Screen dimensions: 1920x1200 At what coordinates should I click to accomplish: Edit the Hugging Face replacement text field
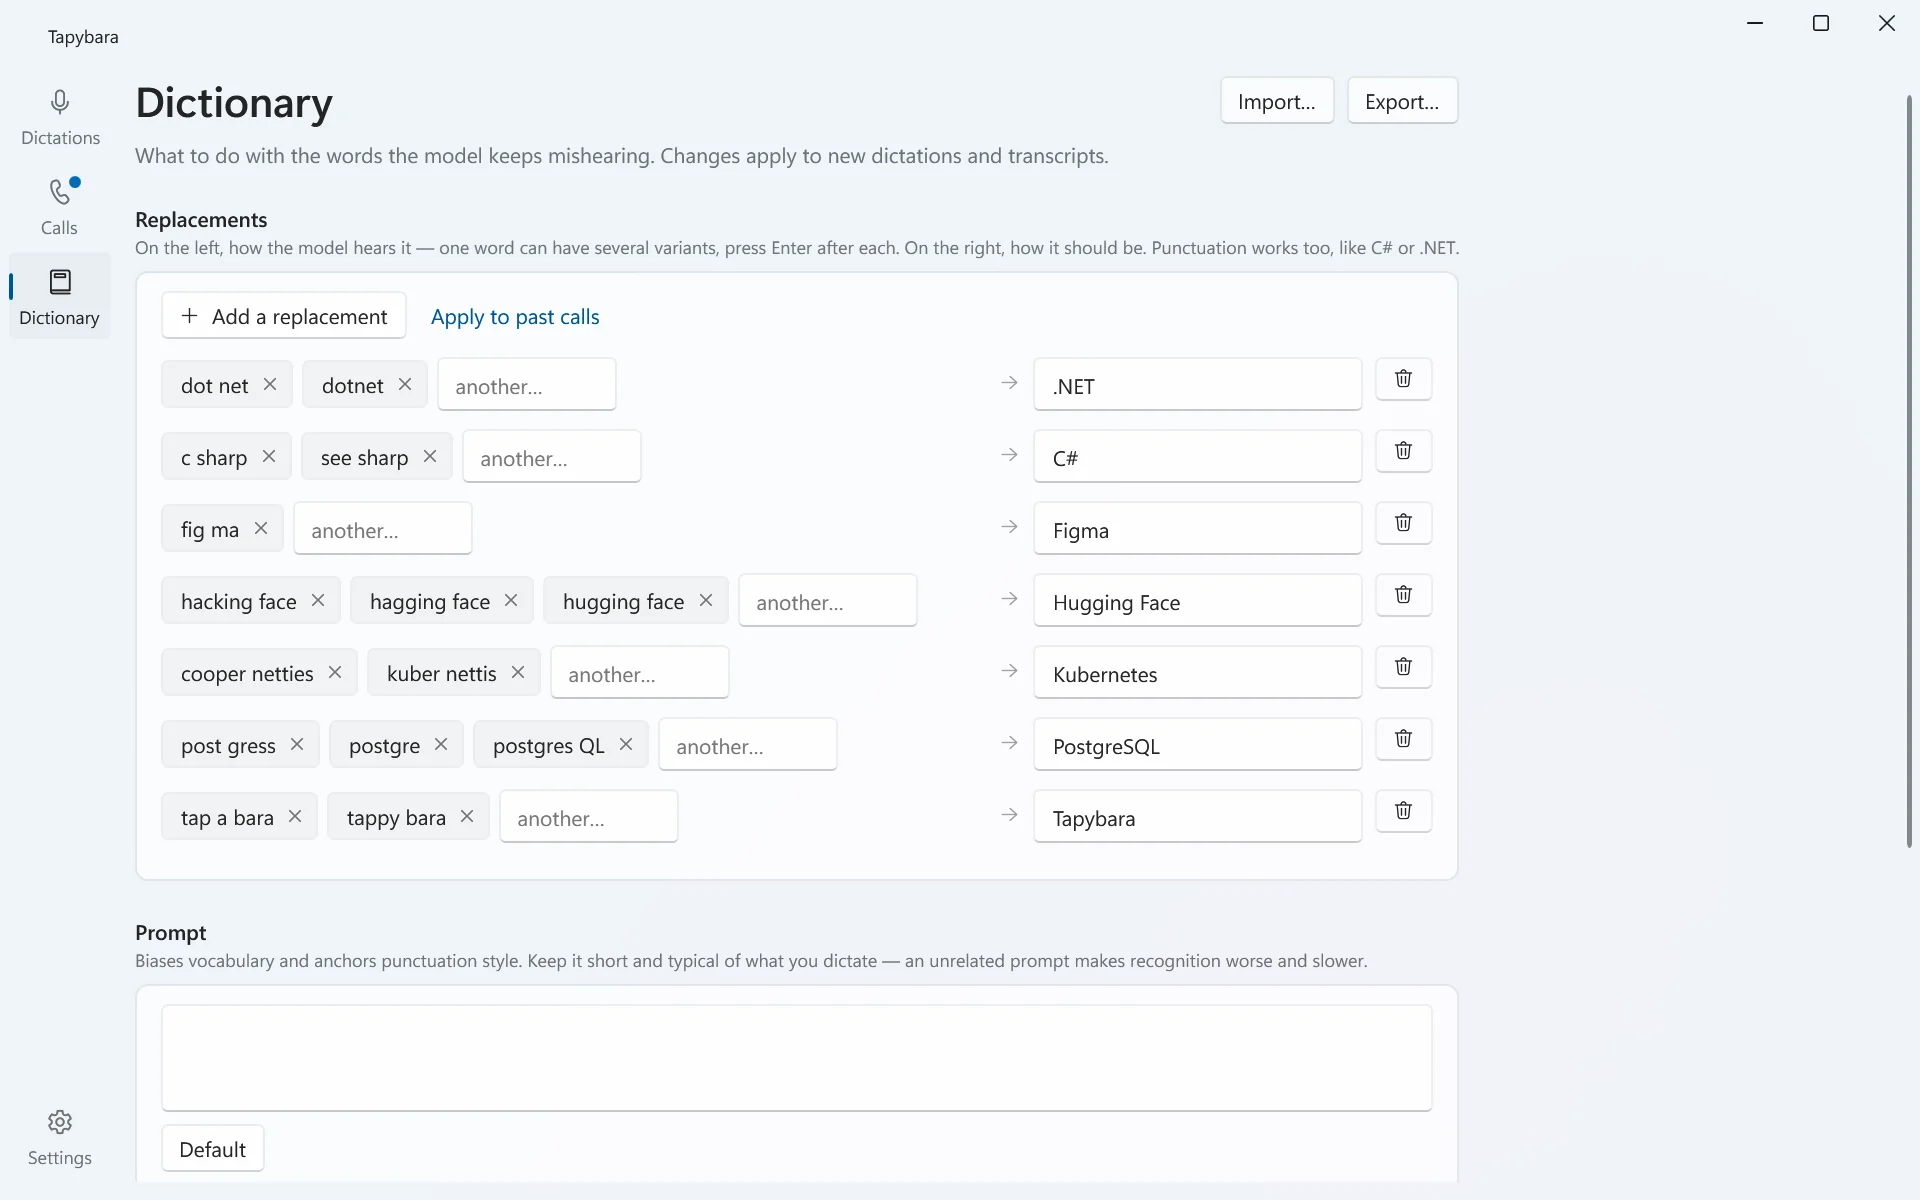click(1198, 601)
